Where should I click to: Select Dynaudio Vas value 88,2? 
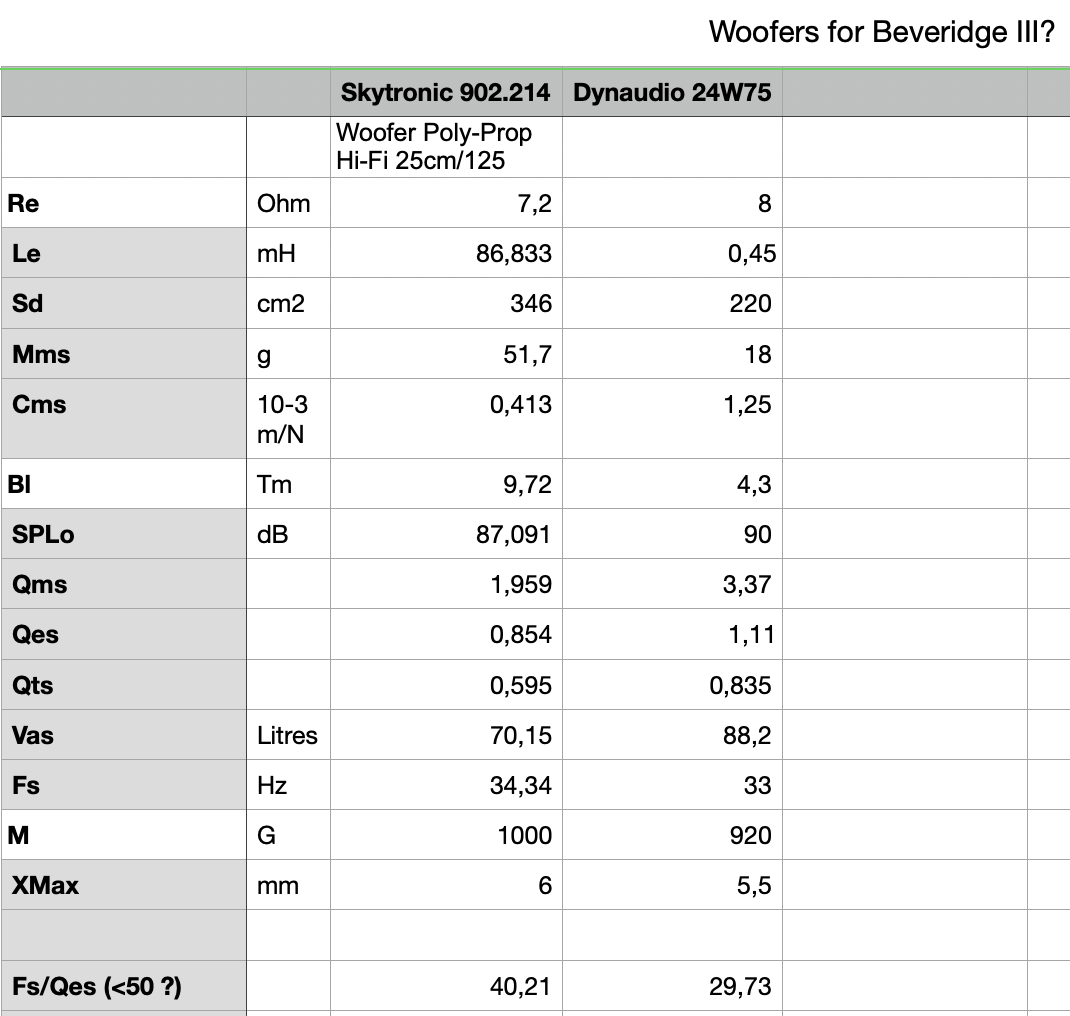click(672, 734)
